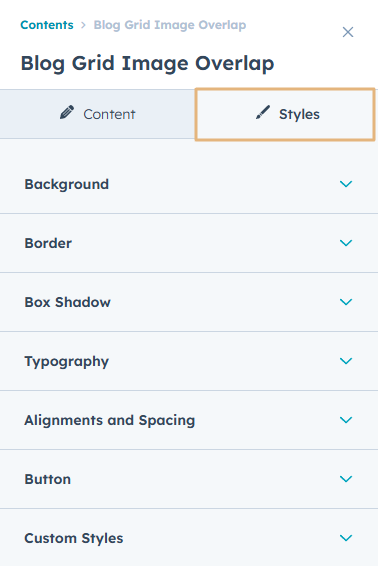
Task: Select the Styles tab label
Action: click(299, 114)
